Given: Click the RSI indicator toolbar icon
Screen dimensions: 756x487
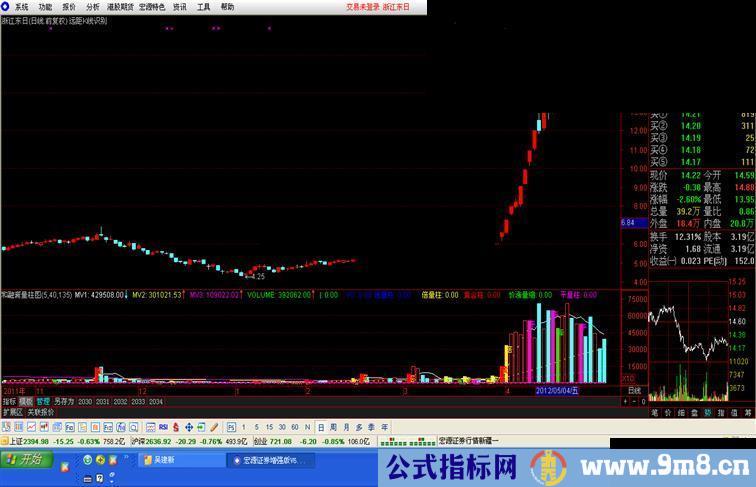Looking at the screenshot, I should [163, 427].
